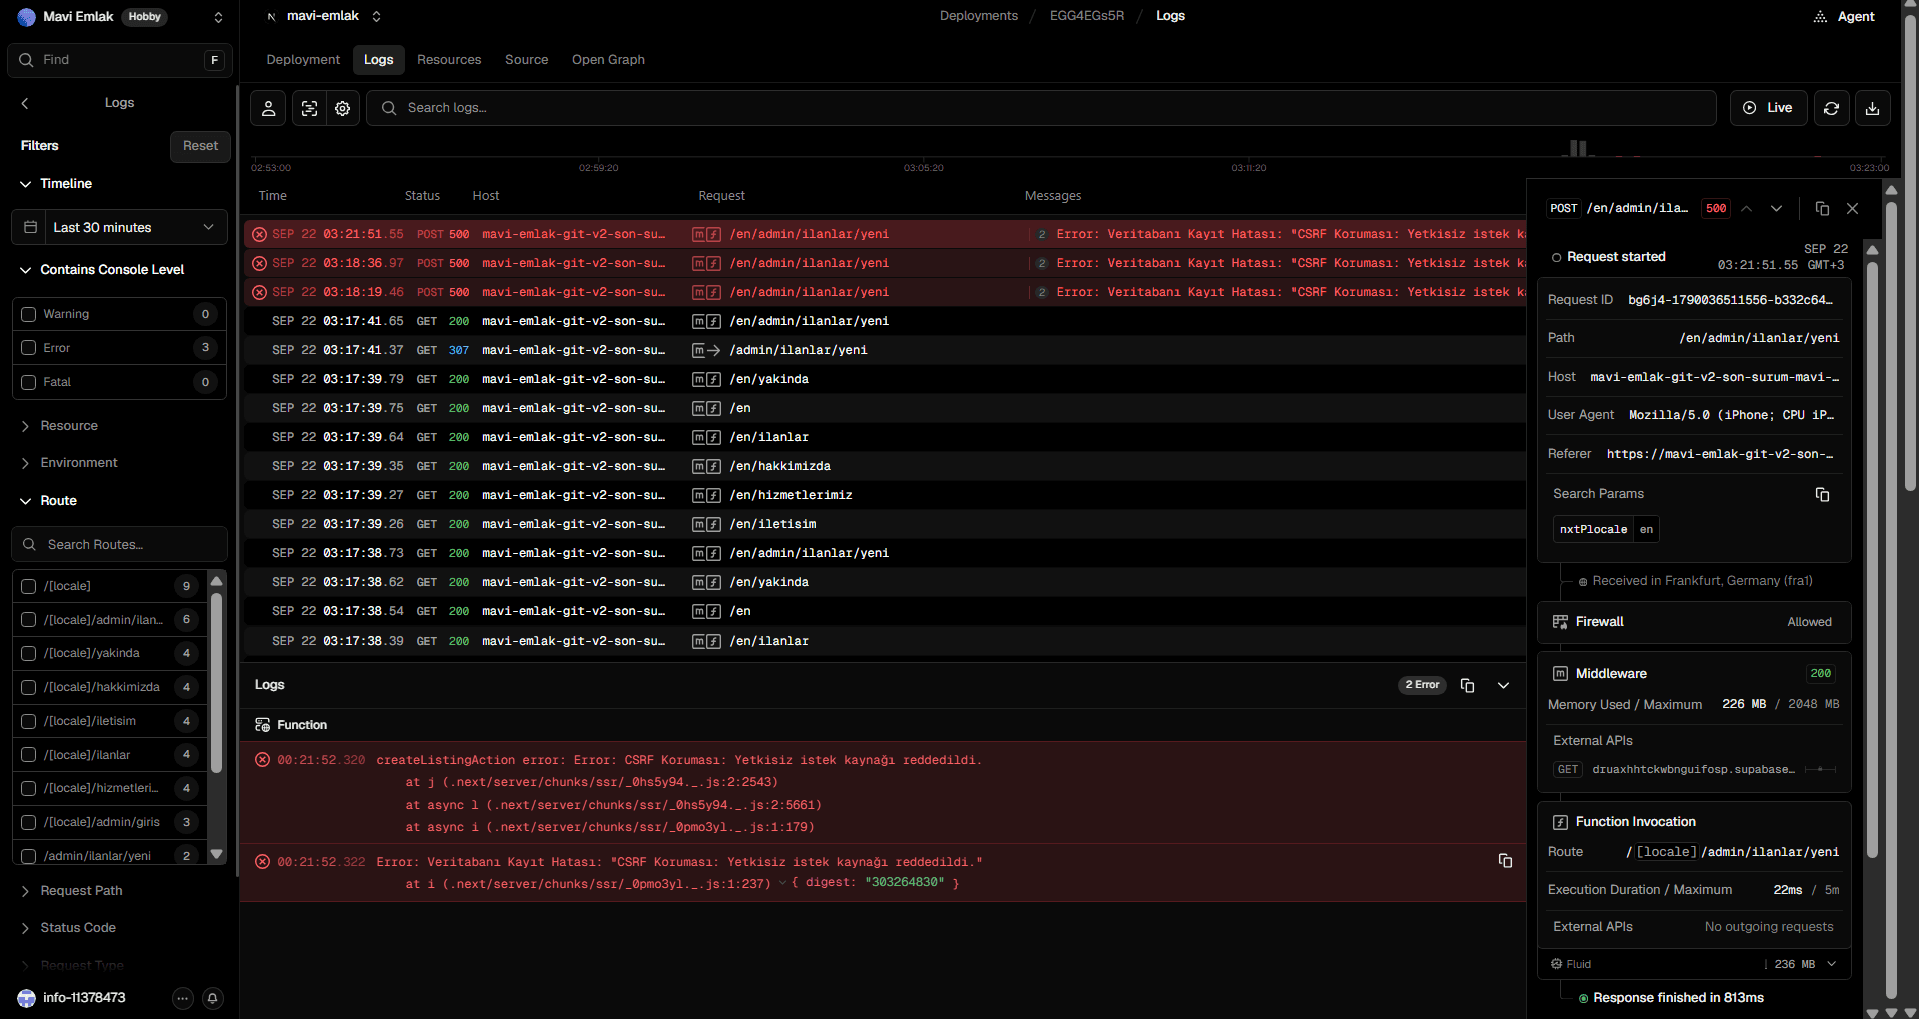Switch to the Resources tab
The height and width of the screenshot is (1019, 1919).
449,60
